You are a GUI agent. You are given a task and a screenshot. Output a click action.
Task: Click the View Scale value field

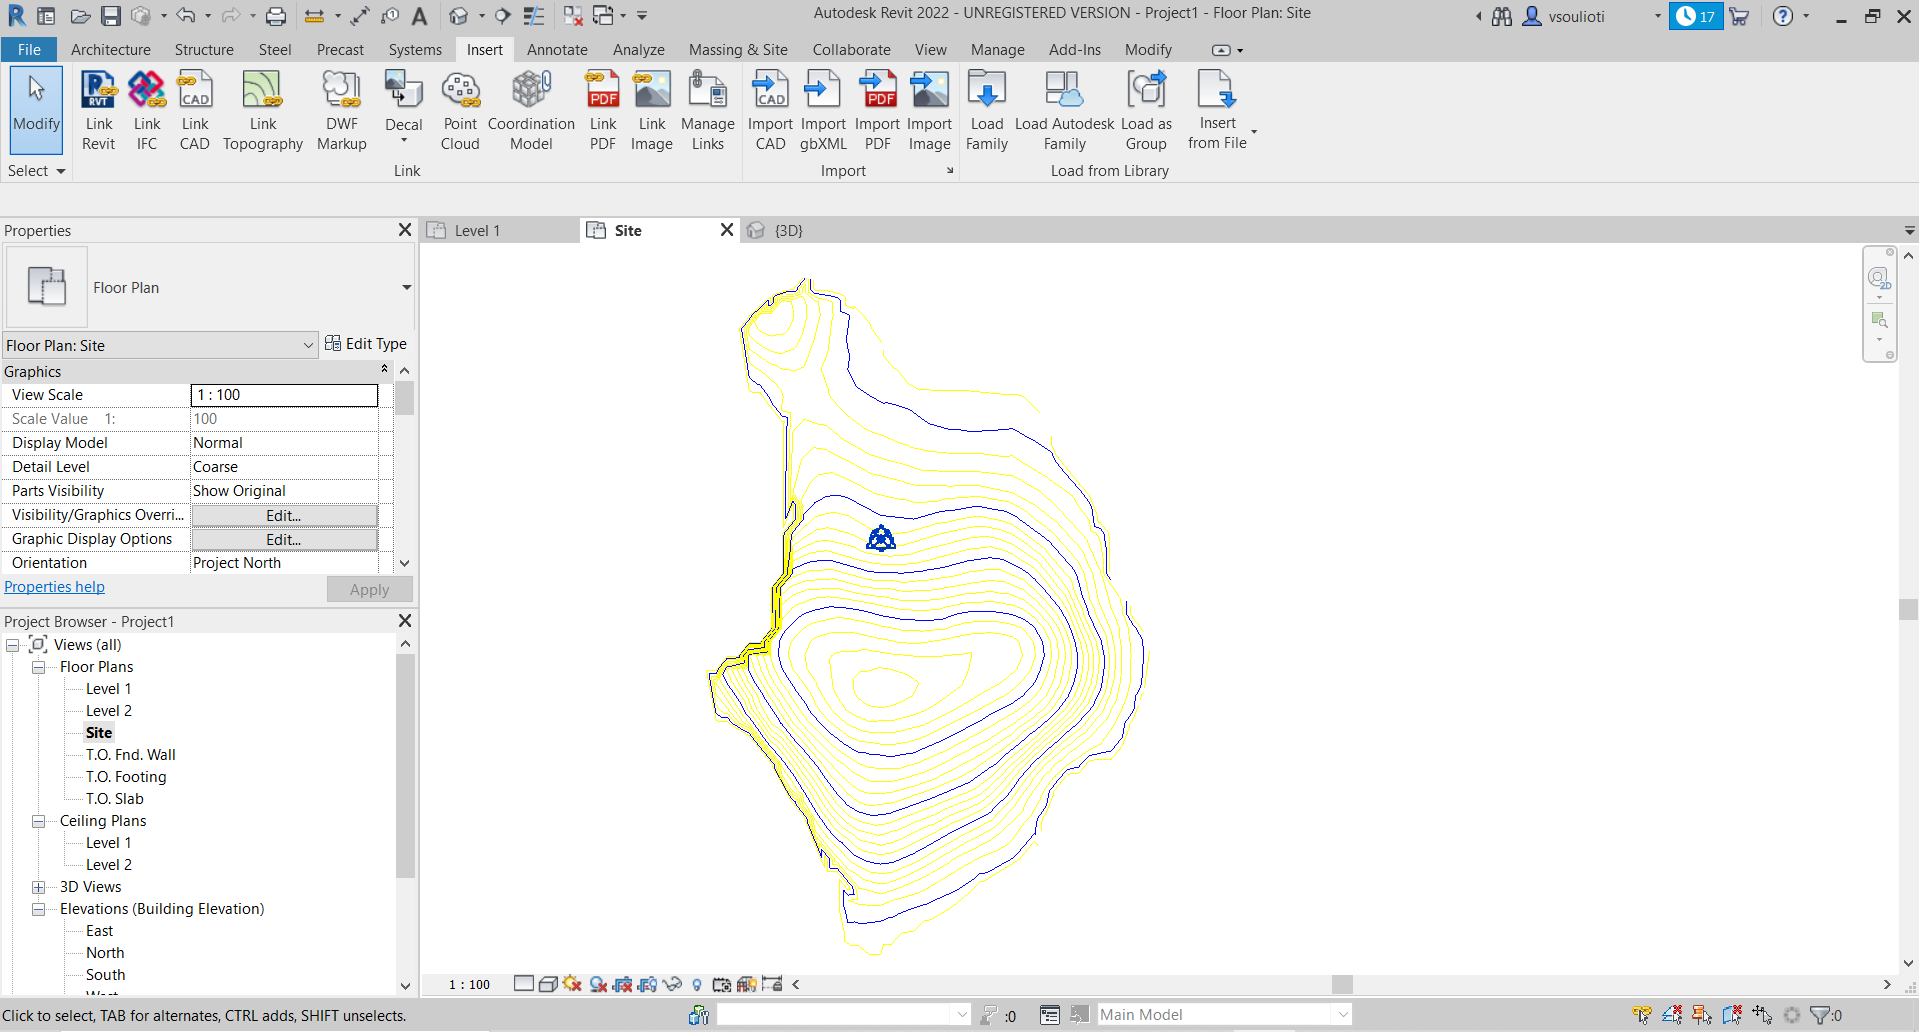(x=284, y=395)
